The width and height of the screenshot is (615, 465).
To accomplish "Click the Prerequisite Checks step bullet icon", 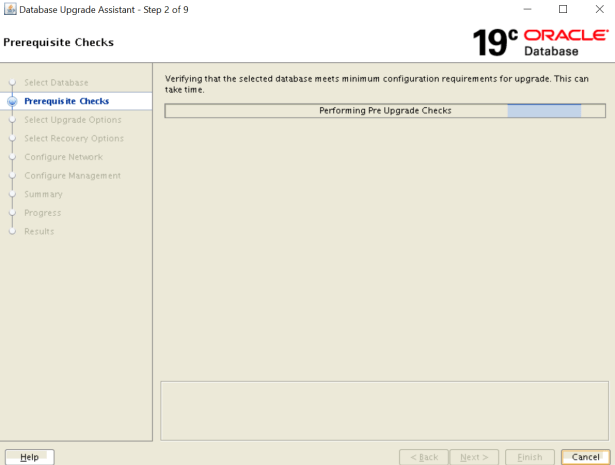I will pos(12,101).
